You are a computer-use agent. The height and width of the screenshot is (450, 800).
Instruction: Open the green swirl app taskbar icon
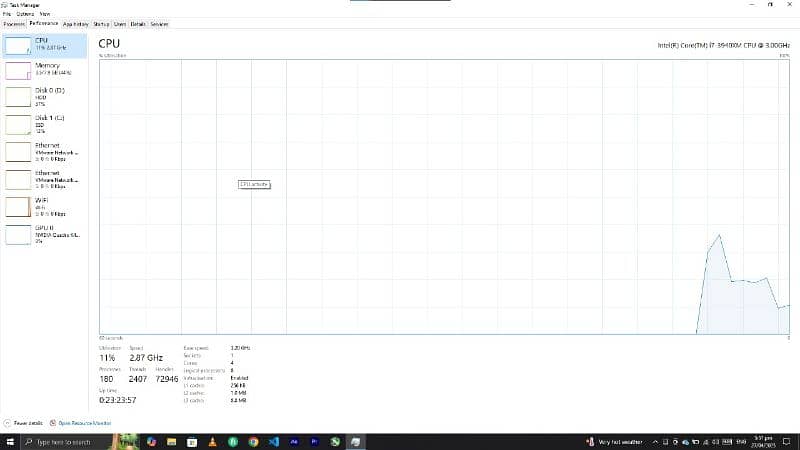[335, 442]
